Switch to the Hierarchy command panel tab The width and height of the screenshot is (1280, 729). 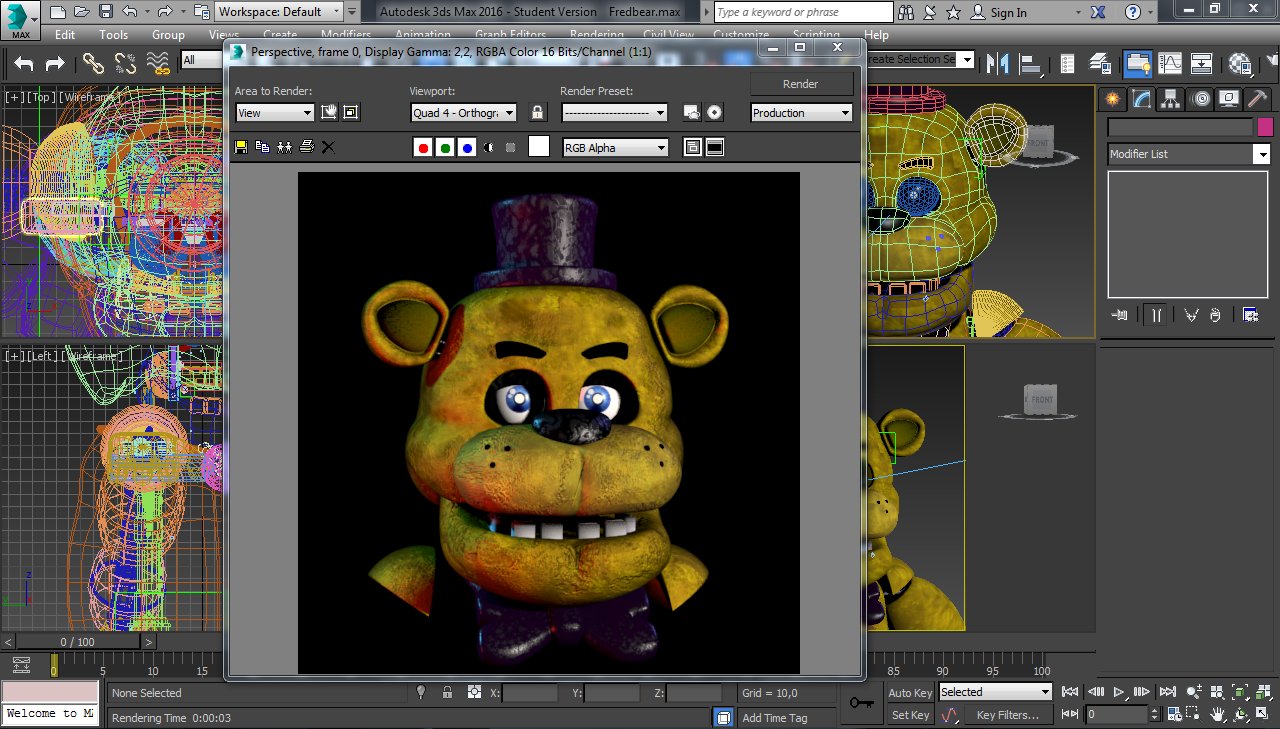[1170, 98]
